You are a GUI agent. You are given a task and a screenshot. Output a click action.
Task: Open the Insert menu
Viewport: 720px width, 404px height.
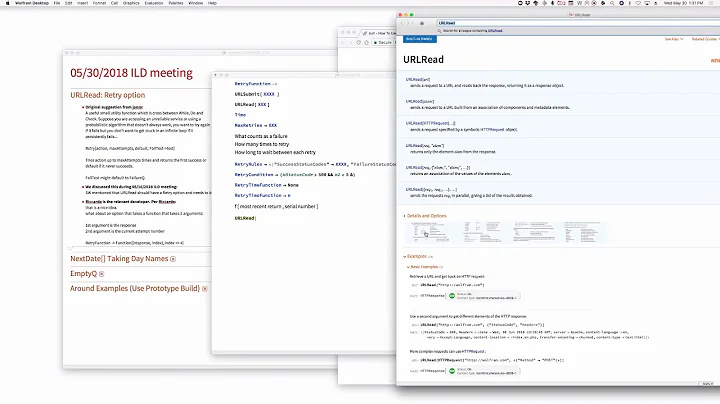point(83,3)
